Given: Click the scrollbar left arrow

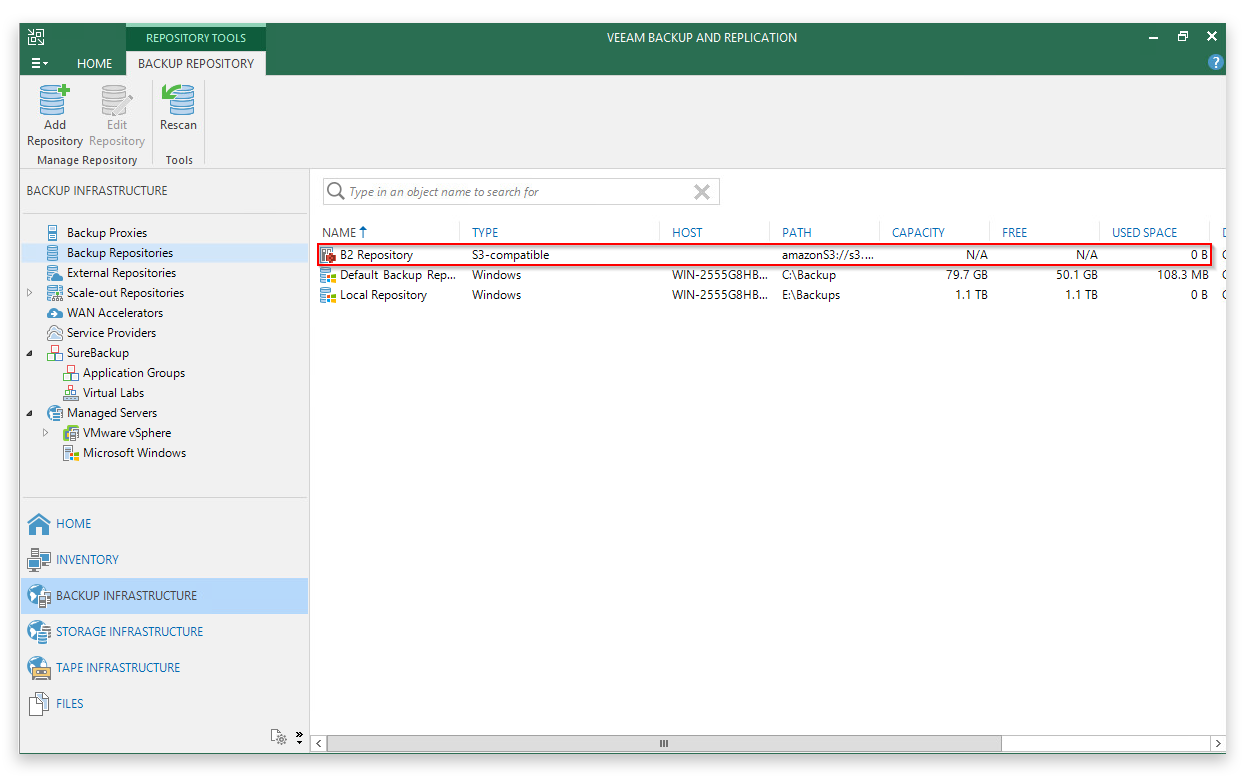Looking at the screenshot, I should coord(319,744).
